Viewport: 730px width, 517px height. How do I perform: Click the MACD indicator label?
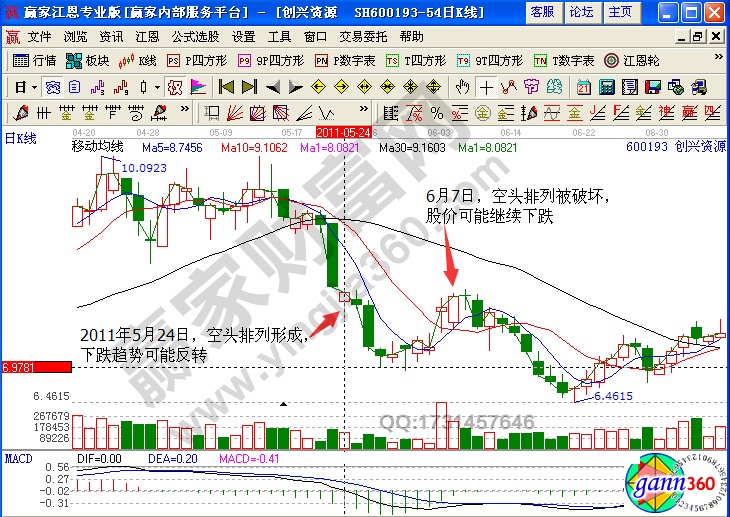(19, 459)
